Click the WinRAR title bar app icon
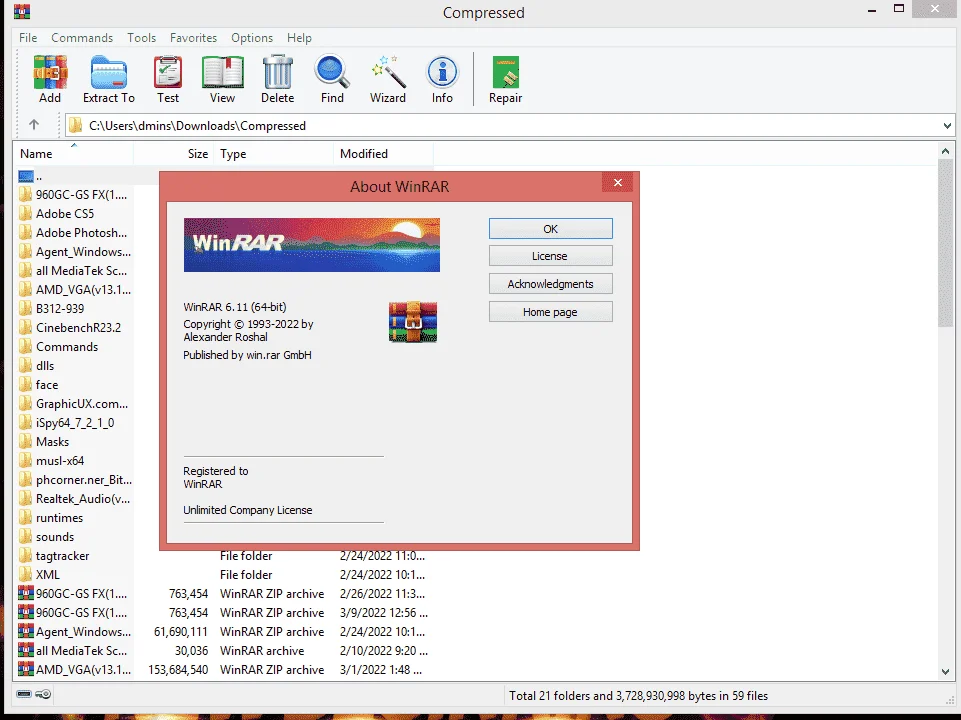This screenshot has width=961, height=720. tap(22, 12)
